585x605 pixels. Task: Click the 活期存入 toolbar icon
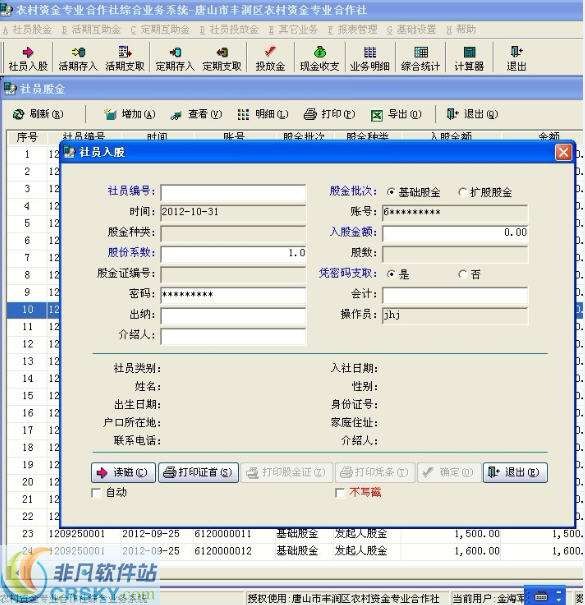coord(78,58)
